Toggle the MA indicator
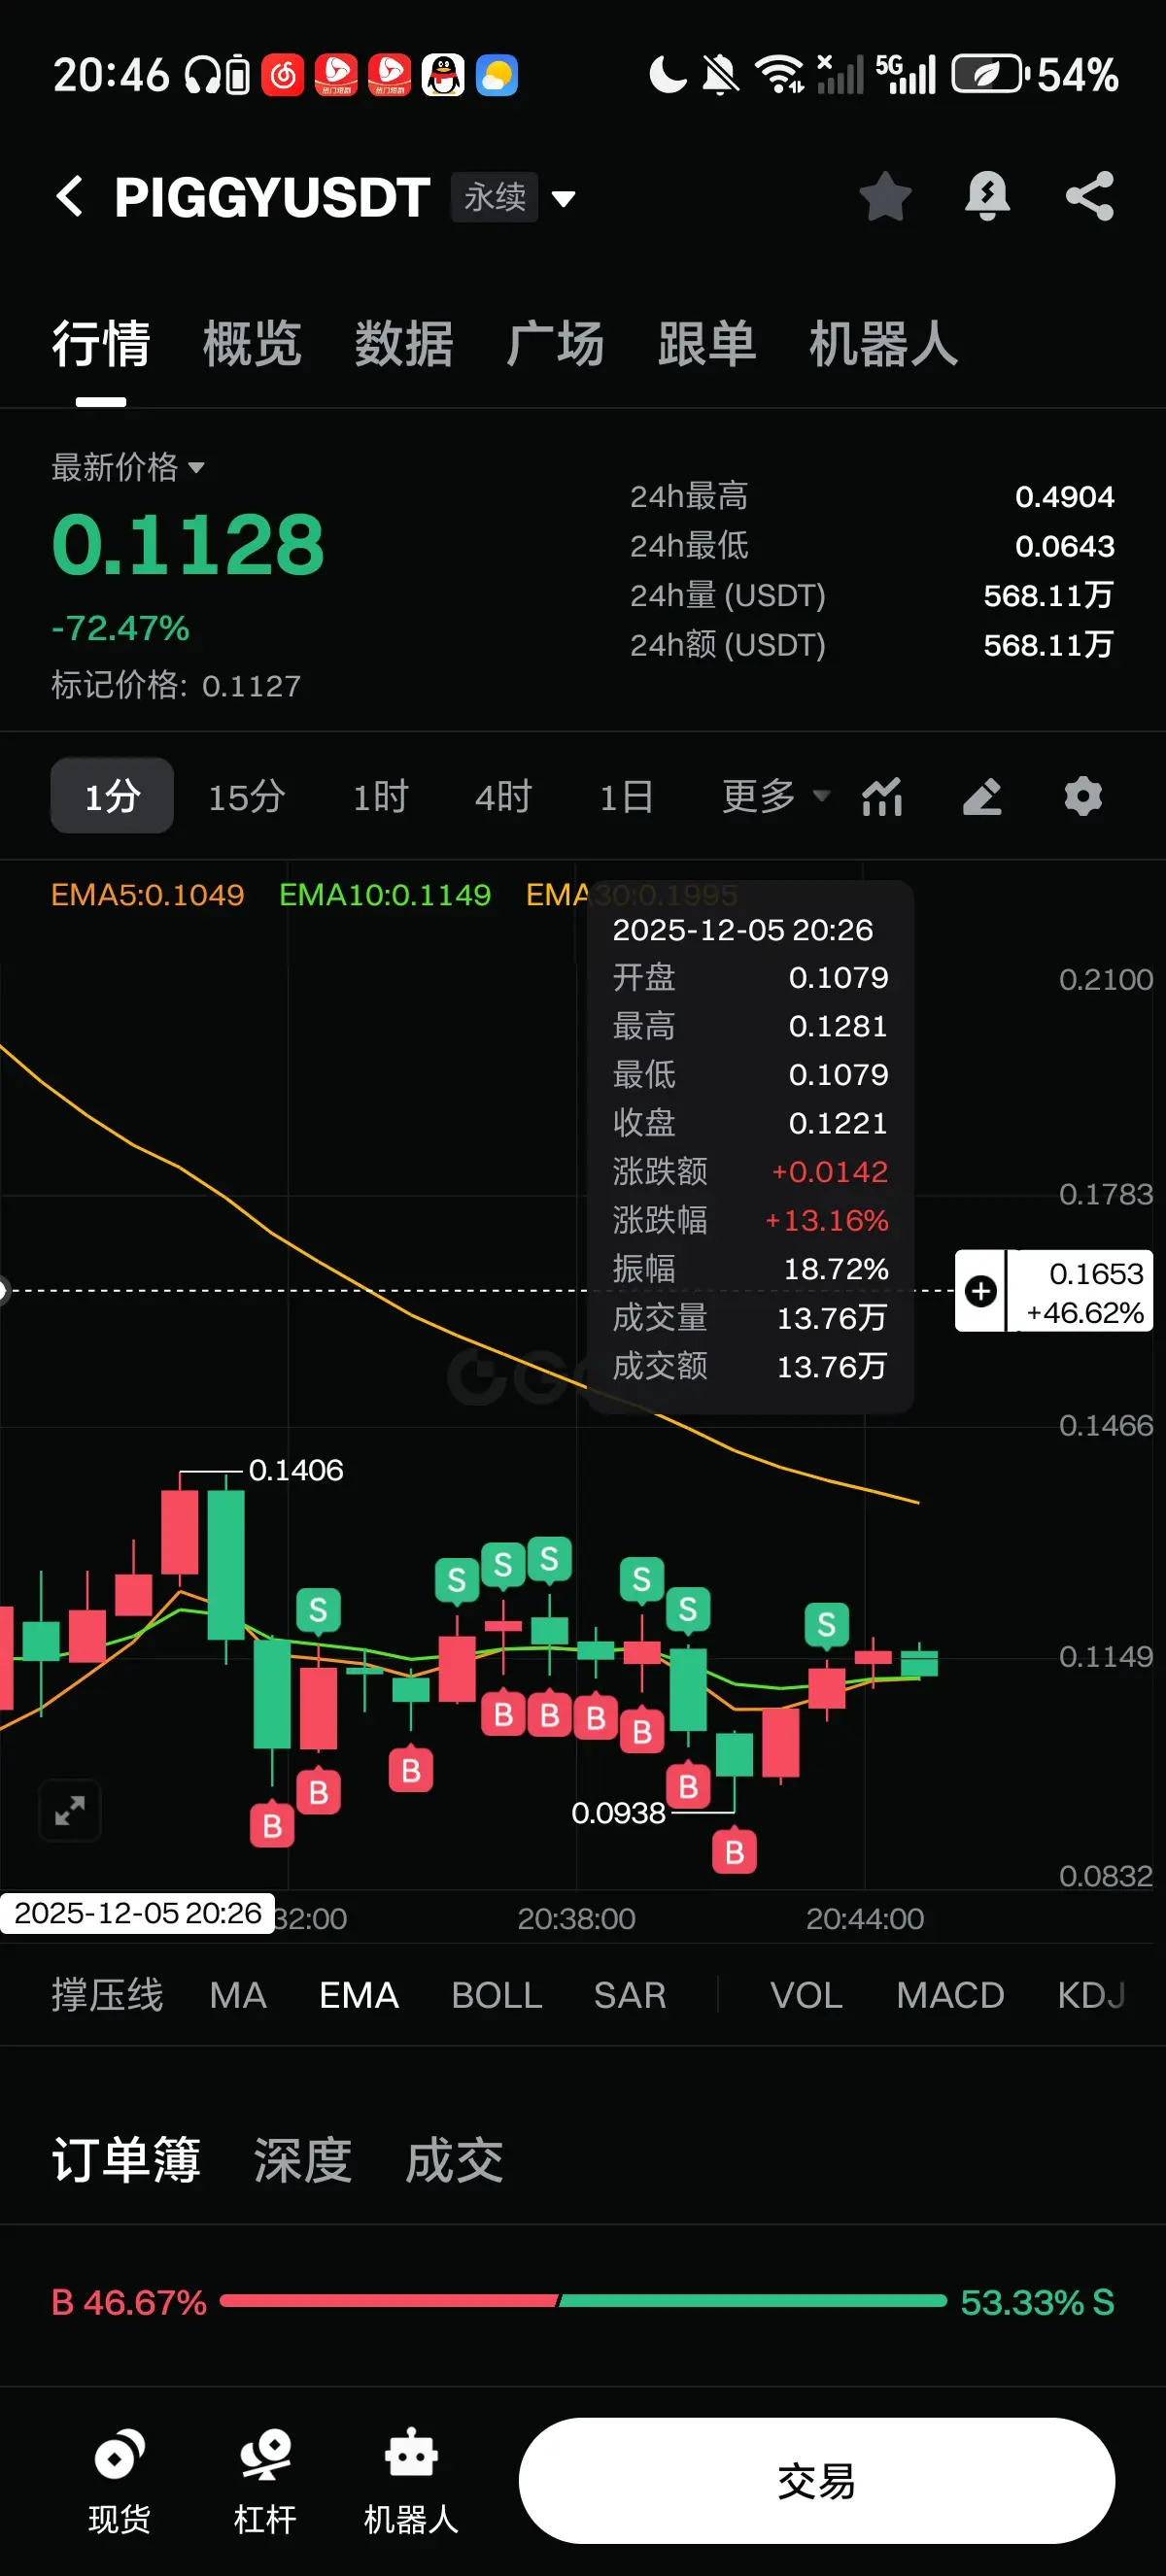The height and width of the screenshot is (2576, 1166). [238, 1995]
